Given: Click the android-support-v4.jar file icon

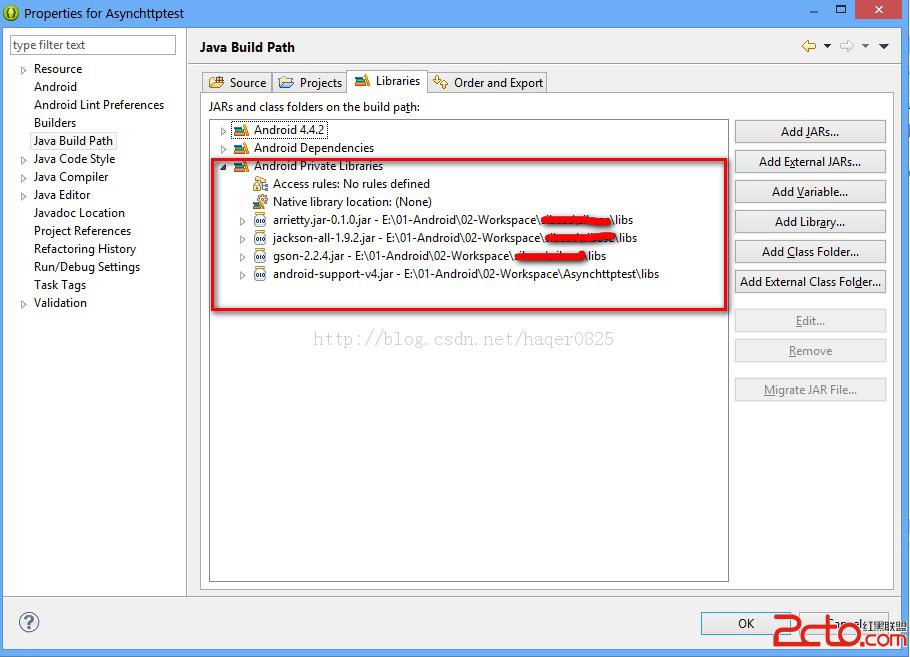Looking at the screenshot, I should coord(260,275).
